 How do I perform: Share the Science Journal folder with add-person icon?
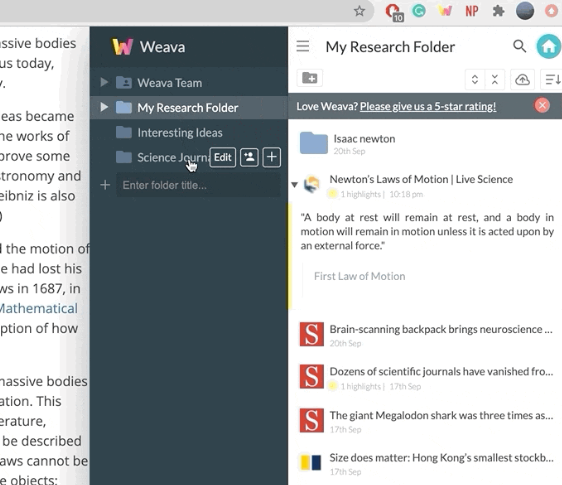[249, 157]
